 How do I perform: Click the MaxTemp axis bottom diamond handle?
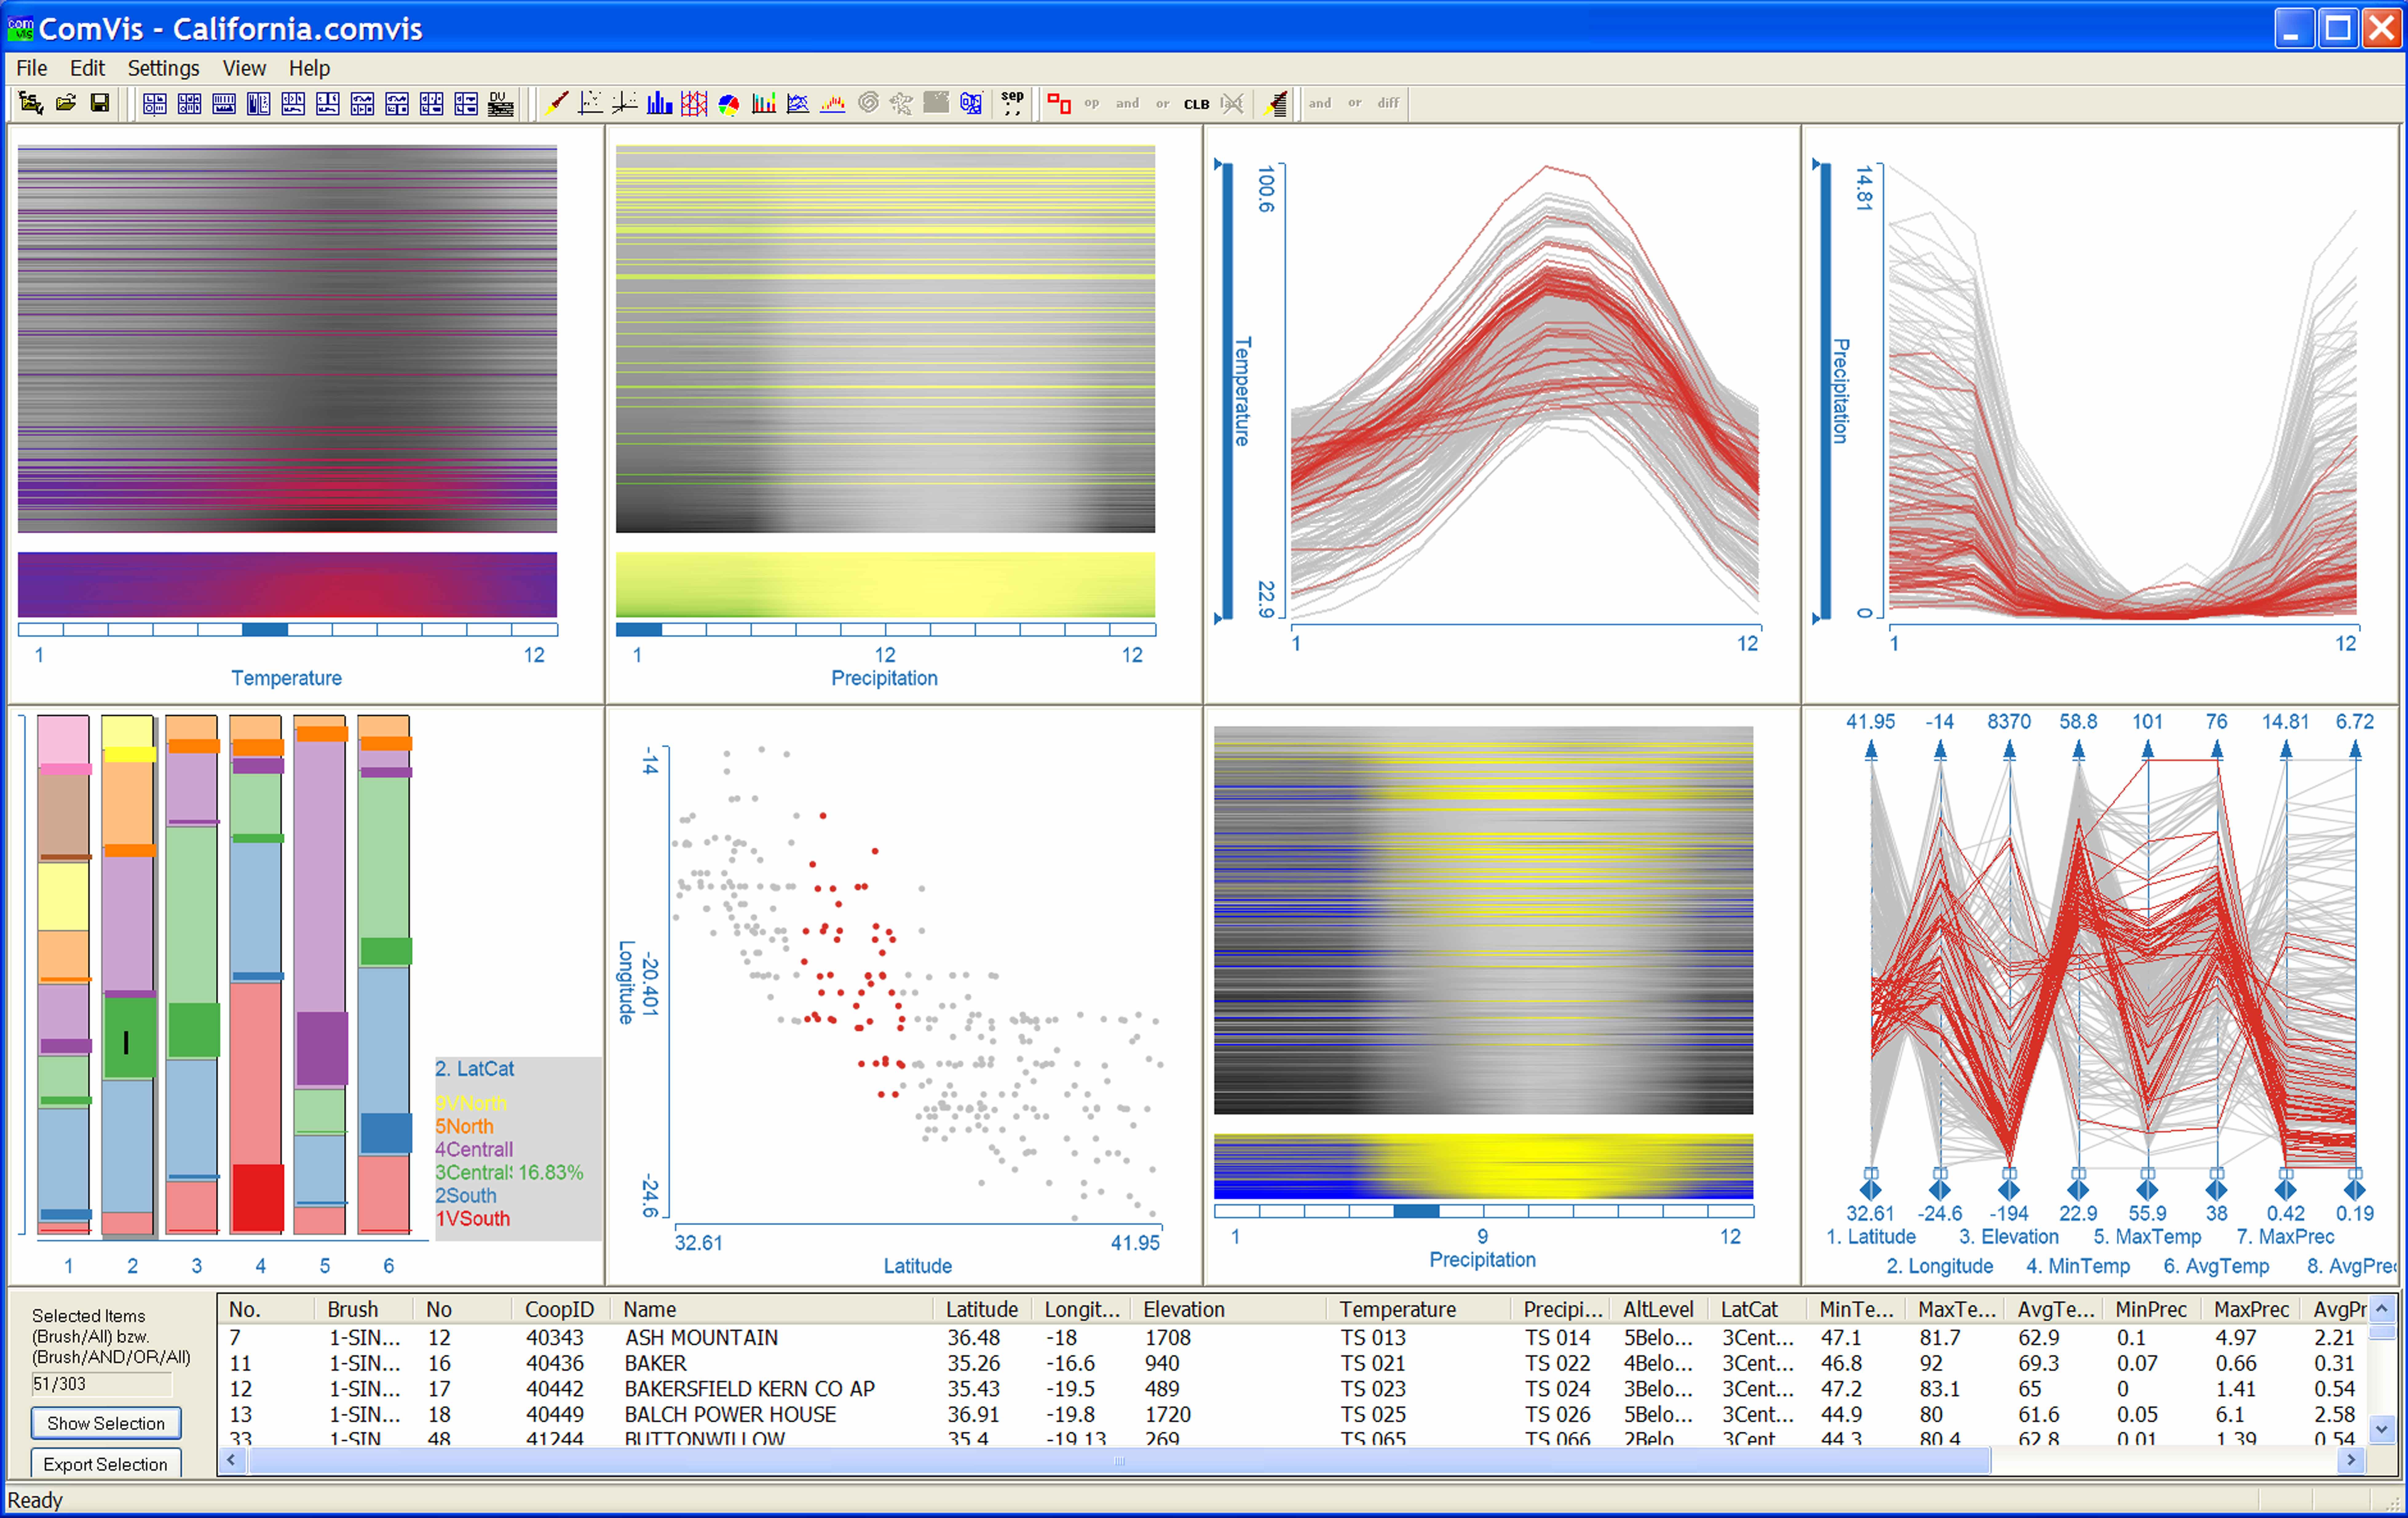(x=2147, y=1190)
